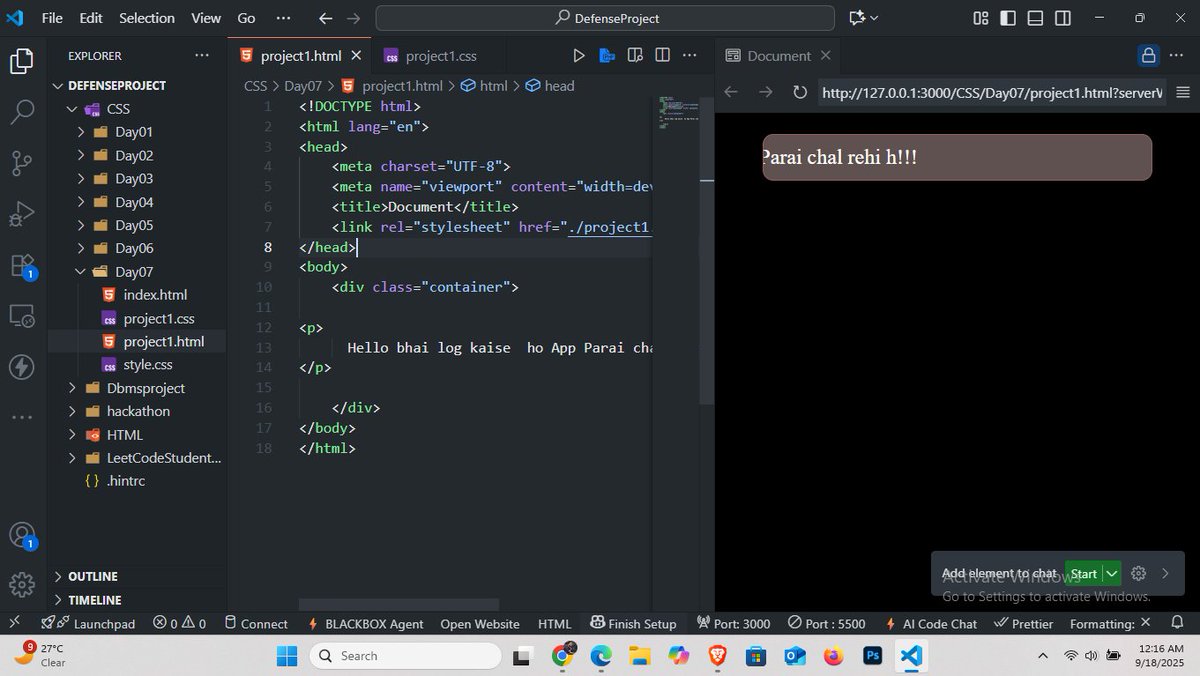Toggle the primary sidebar visibility icon
The width and height of the screenshot is (1200, 676).
point(1007,17)
